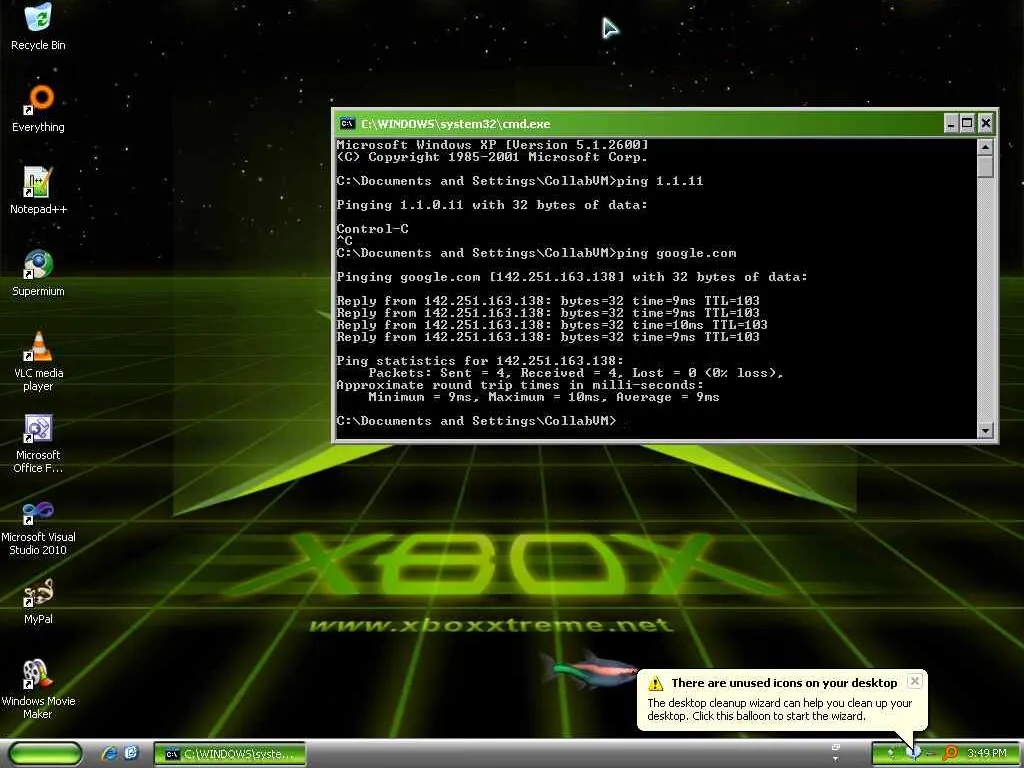Click the '(C) Copyright 1985-2001 Microsoft Corp.' line
This screenshot has width=1024, height=768.
pyautogui.click(x=492, y=157)
